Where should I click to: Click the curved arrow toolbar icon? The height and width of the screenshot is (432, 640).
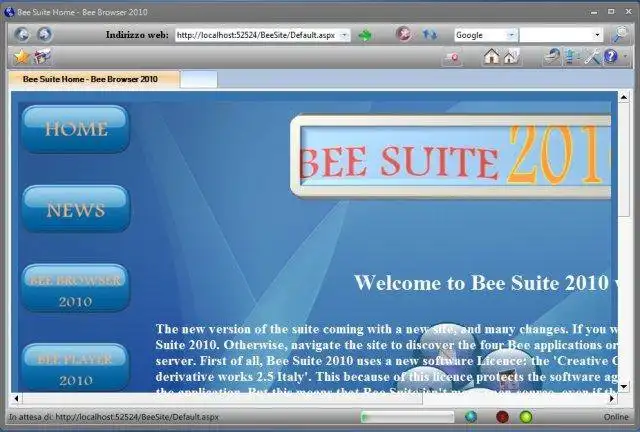click(553, 57)
